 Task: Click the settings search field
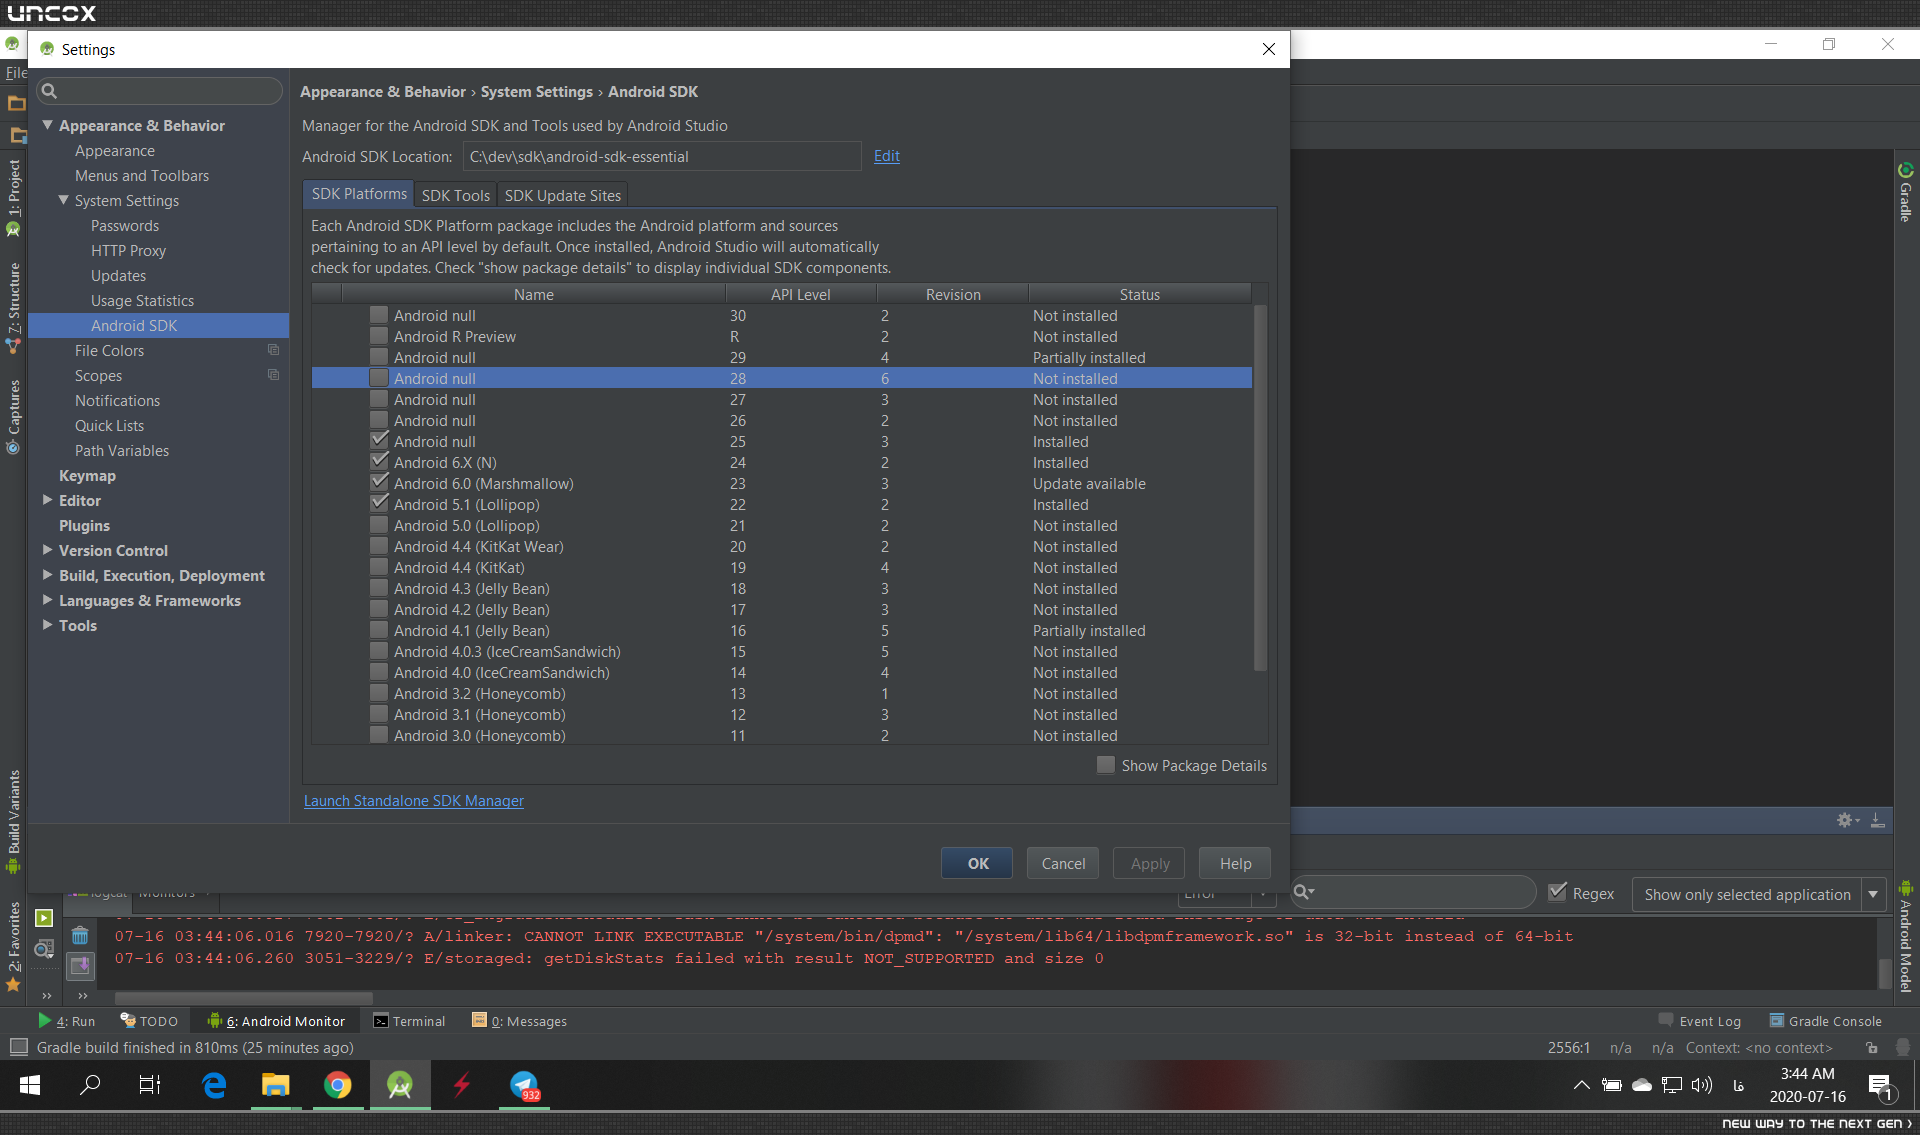click(160, 91)
